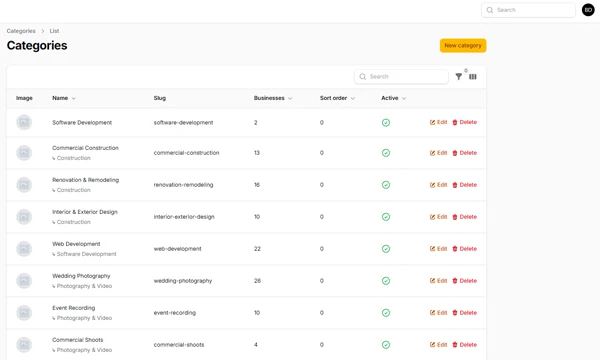Click the Web Development category name
The width and height of the screenshot is (600, 360).
[76, 244]
